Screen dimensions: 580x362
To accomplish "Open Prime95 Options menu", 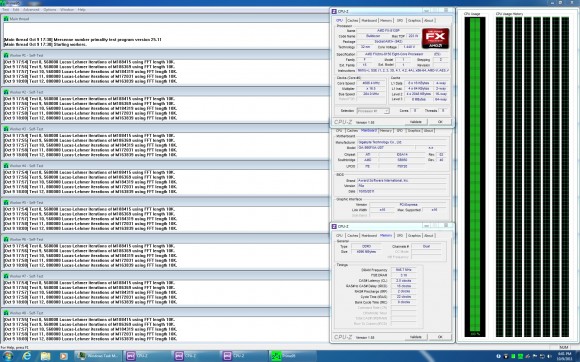I will 50,10.
